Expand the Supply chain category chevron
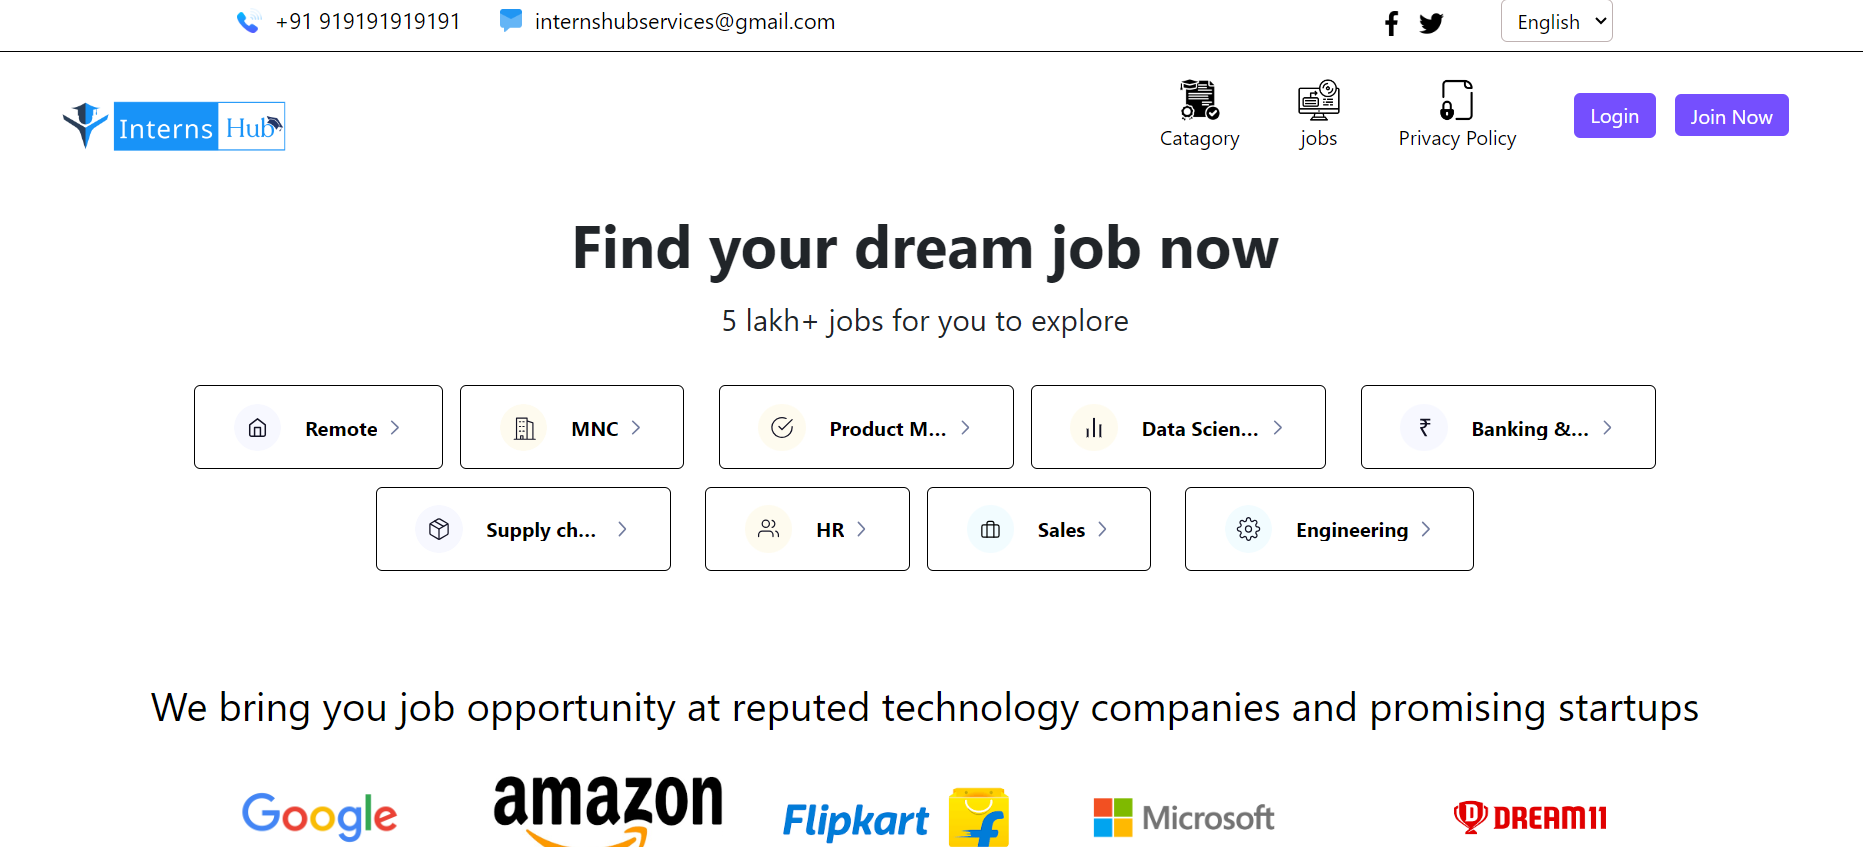Screen dimensions: 1863x847 coord(622,529)
